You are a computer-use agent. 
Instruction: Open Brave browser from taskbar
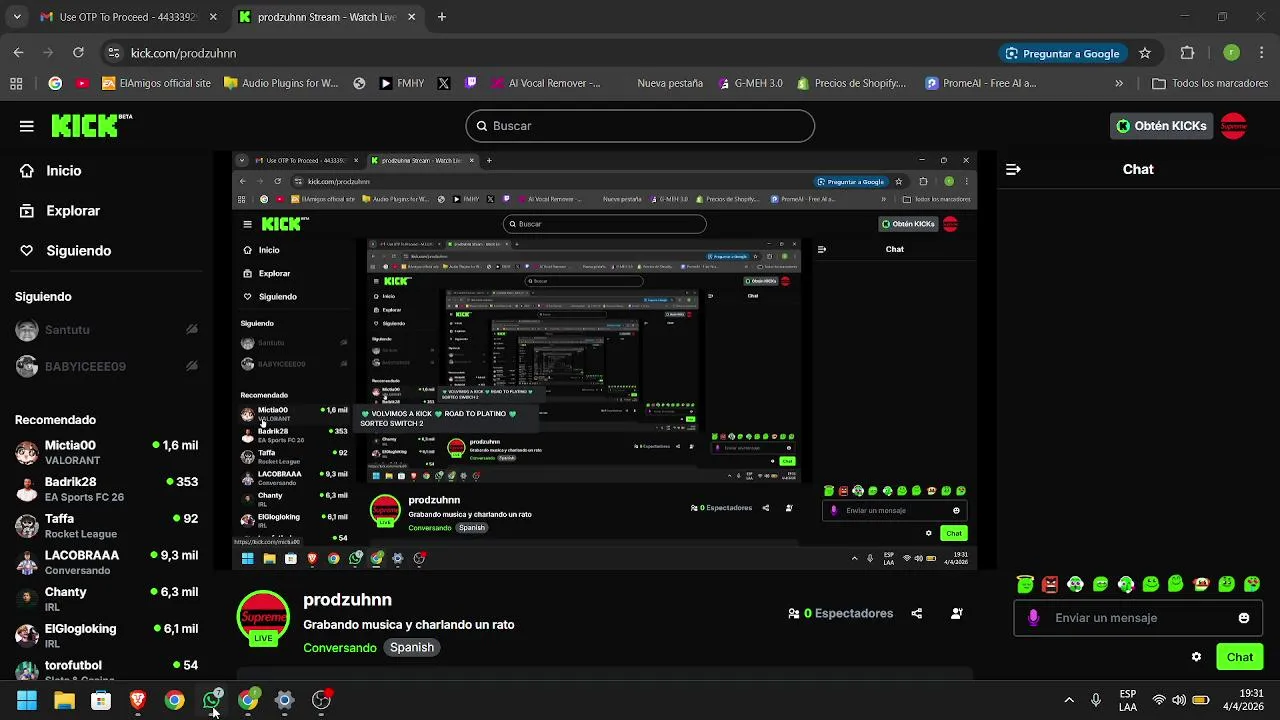pyautogui.click(x=138, y=700)
